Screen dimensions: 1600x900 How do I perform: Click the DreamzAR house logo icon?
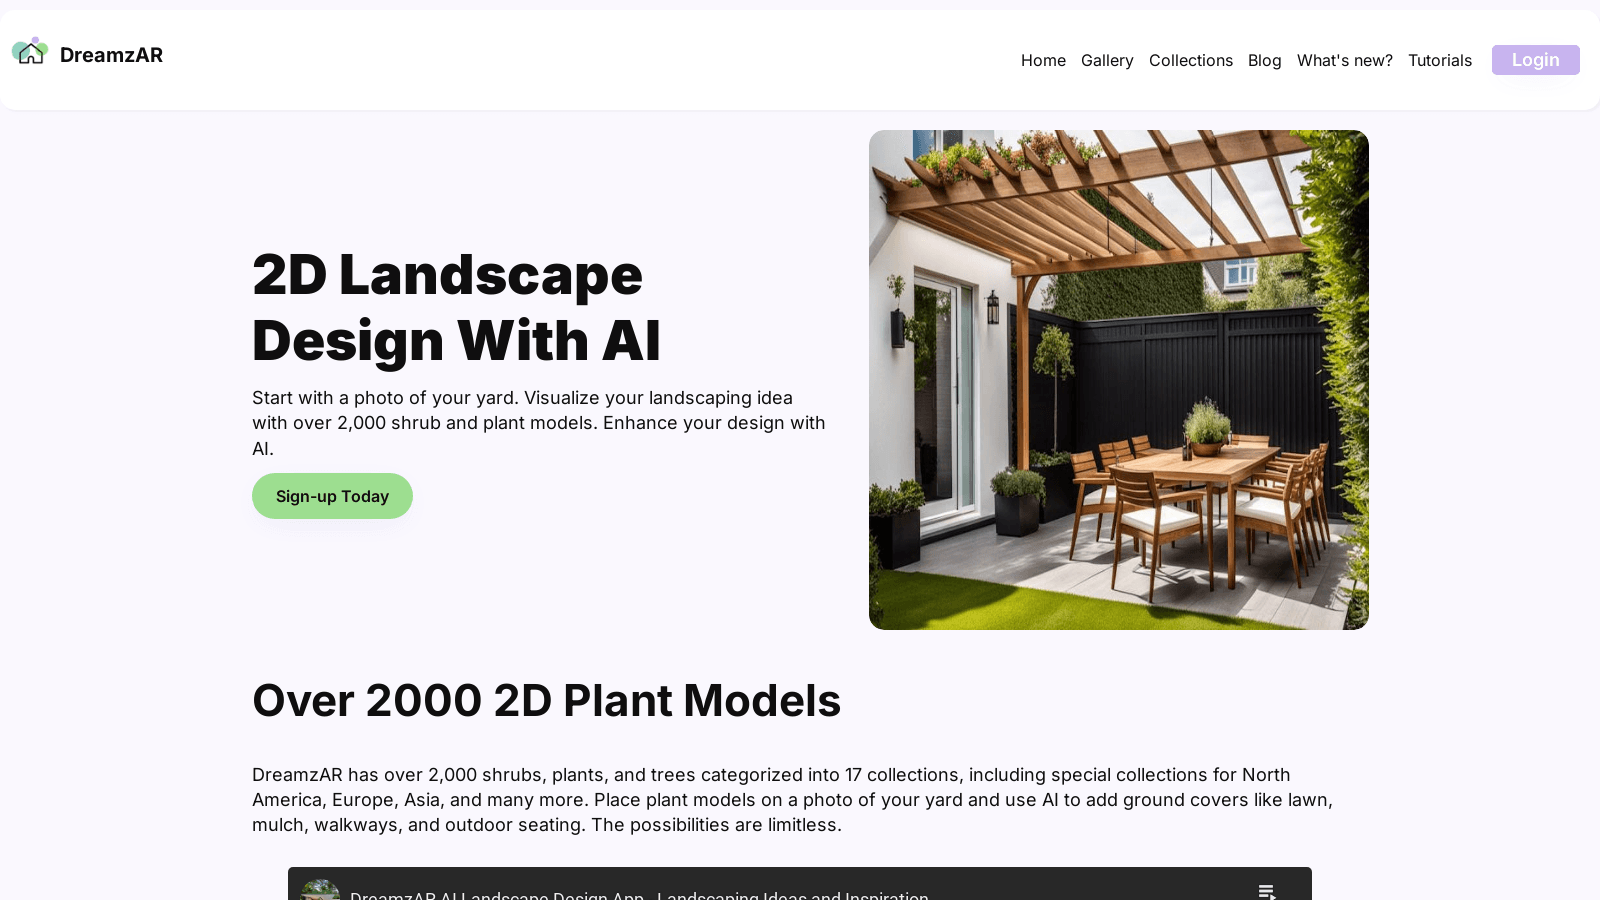(x=30, y=51)
